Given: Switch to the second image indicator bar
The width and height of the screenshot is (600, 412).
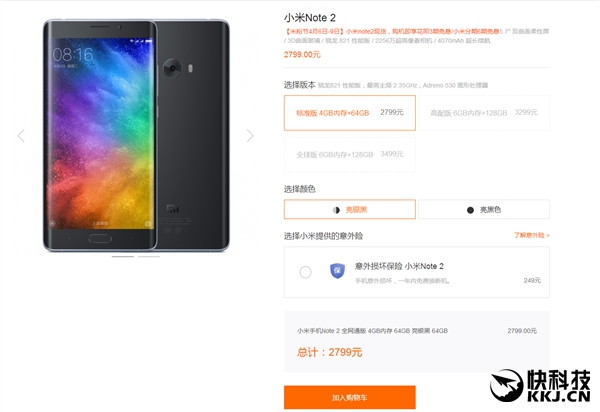Looking at the screenshot, I should click(149, 257).
